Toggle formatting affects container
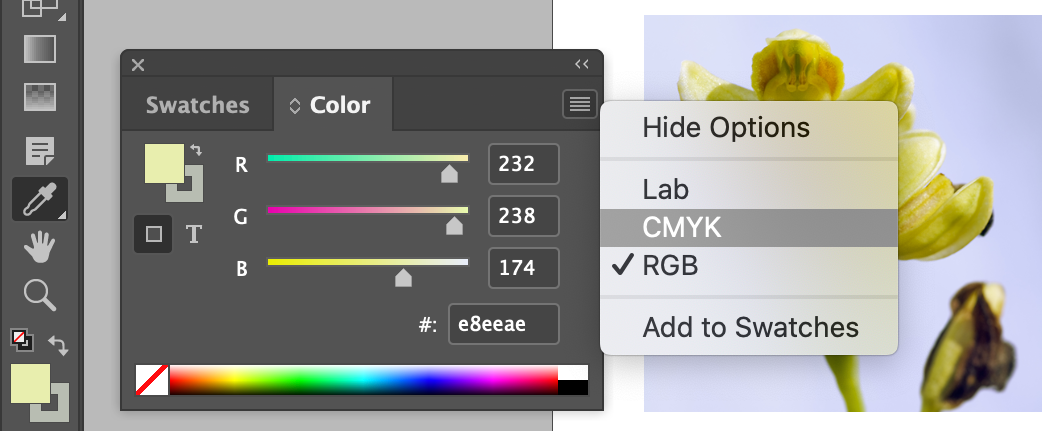The image size is (1062, 431). pyautogui.click(x=153, y=234)
